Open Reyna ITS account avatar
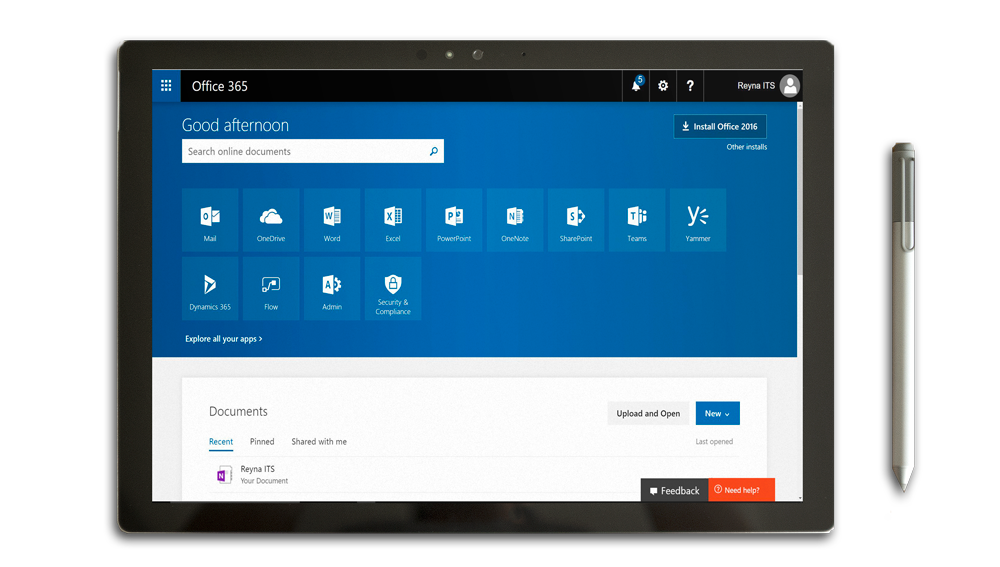 click(790, 85)
